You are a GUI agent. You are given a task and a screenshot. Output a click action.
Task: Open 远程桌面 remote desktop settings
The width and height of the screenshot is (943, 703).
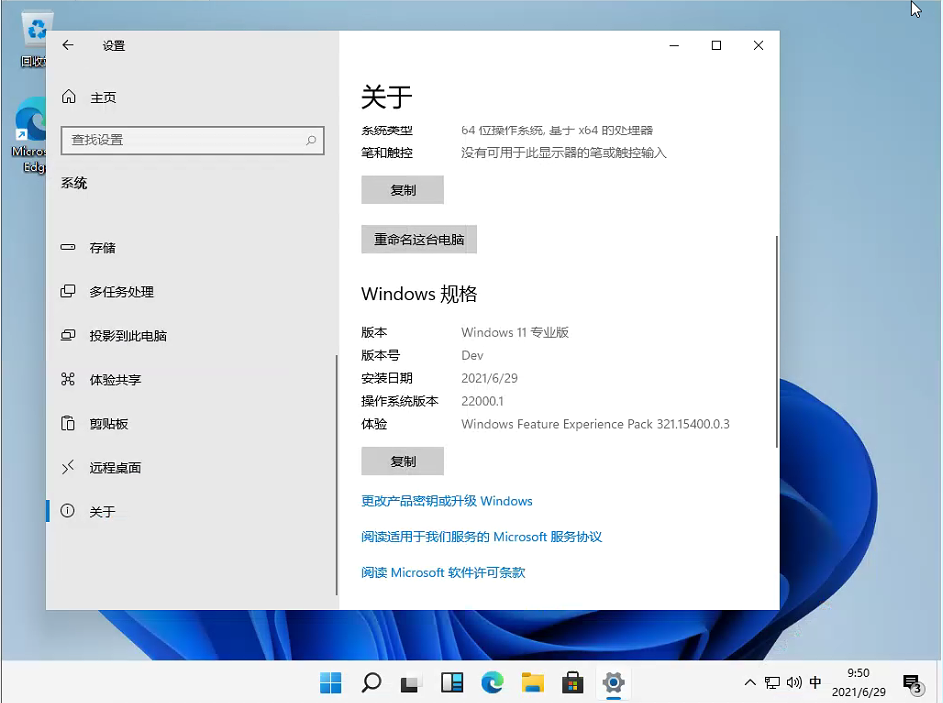115,467
